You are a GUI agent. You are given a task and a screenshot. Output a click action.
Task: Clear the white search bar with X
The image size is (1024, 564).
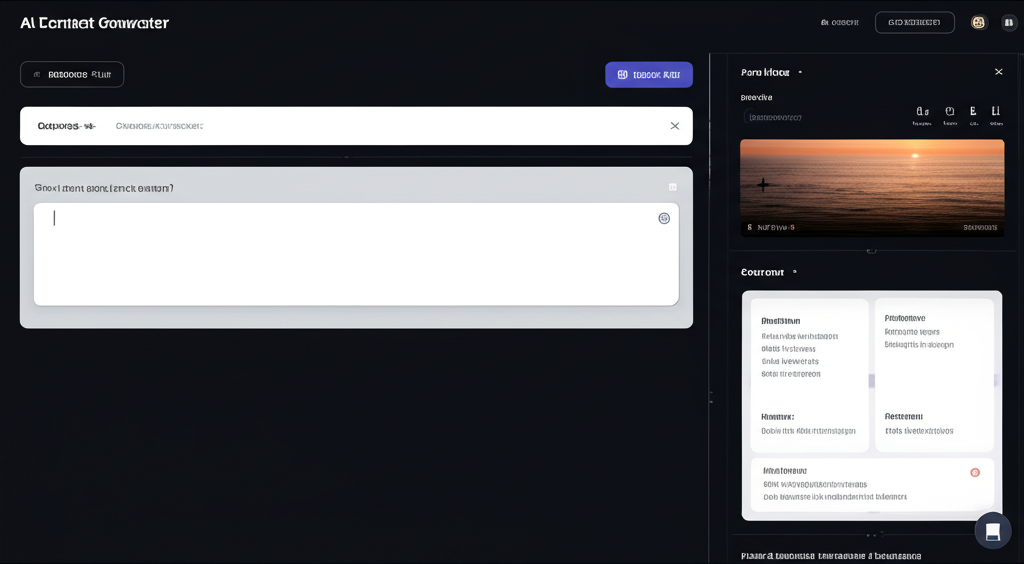[x=674, y=126]
